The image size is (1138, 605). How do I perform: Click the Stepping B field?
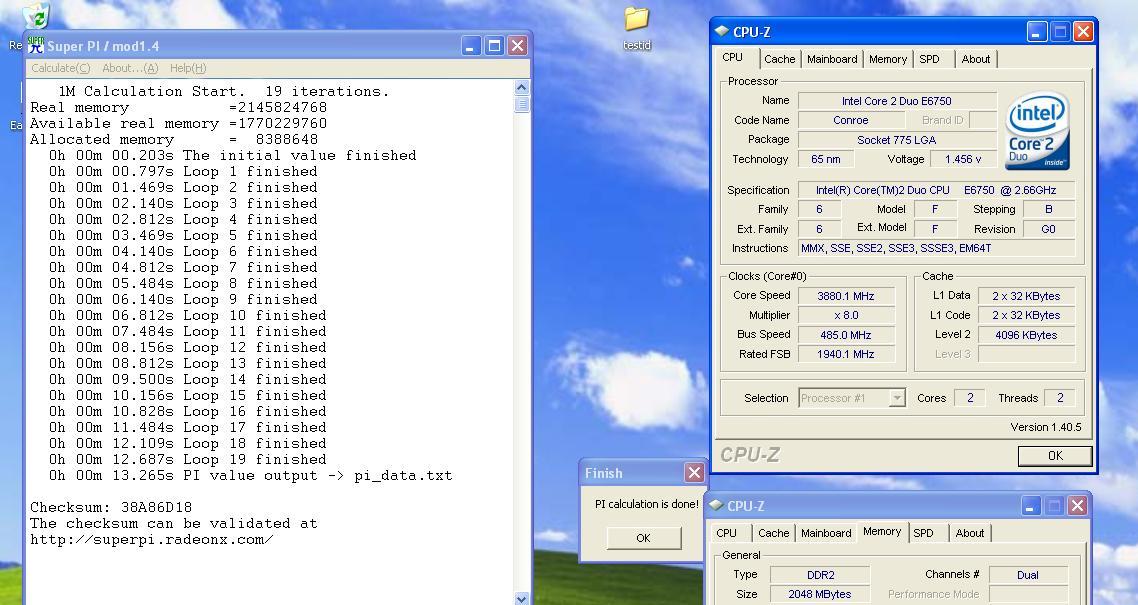click(1049, 209)
